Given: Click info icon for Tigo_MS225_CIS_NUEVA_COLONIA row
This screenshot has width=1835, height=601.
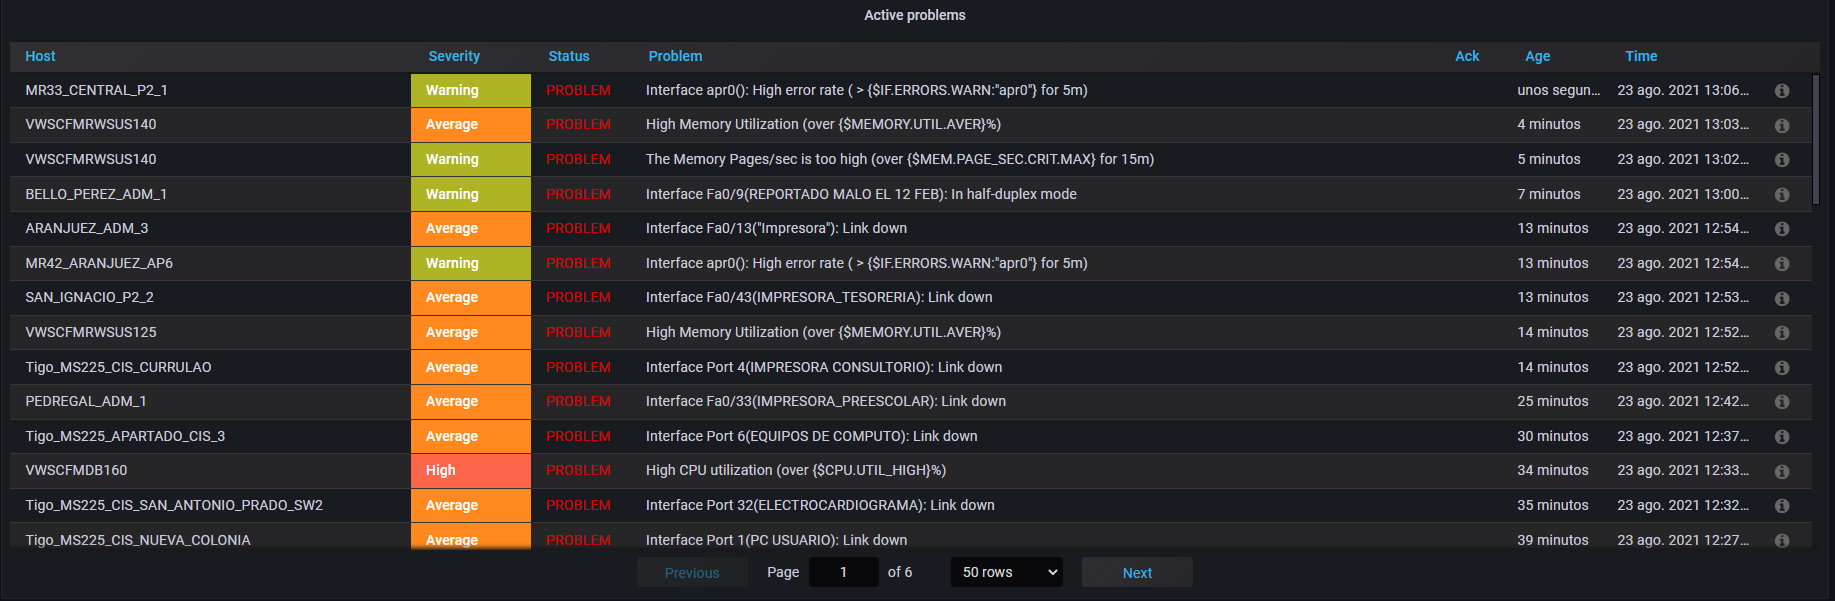Looking at the screenshot, I should [x=1782, y=541].
